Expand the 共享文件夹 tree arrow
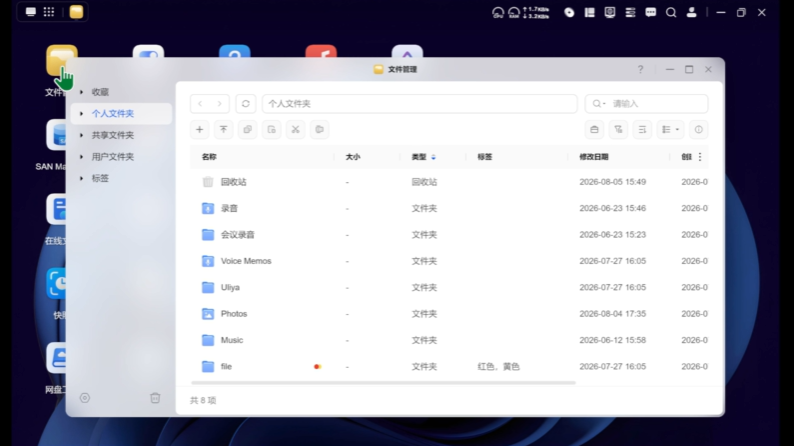The image size is (794, 446). click(x=82, y=135)
